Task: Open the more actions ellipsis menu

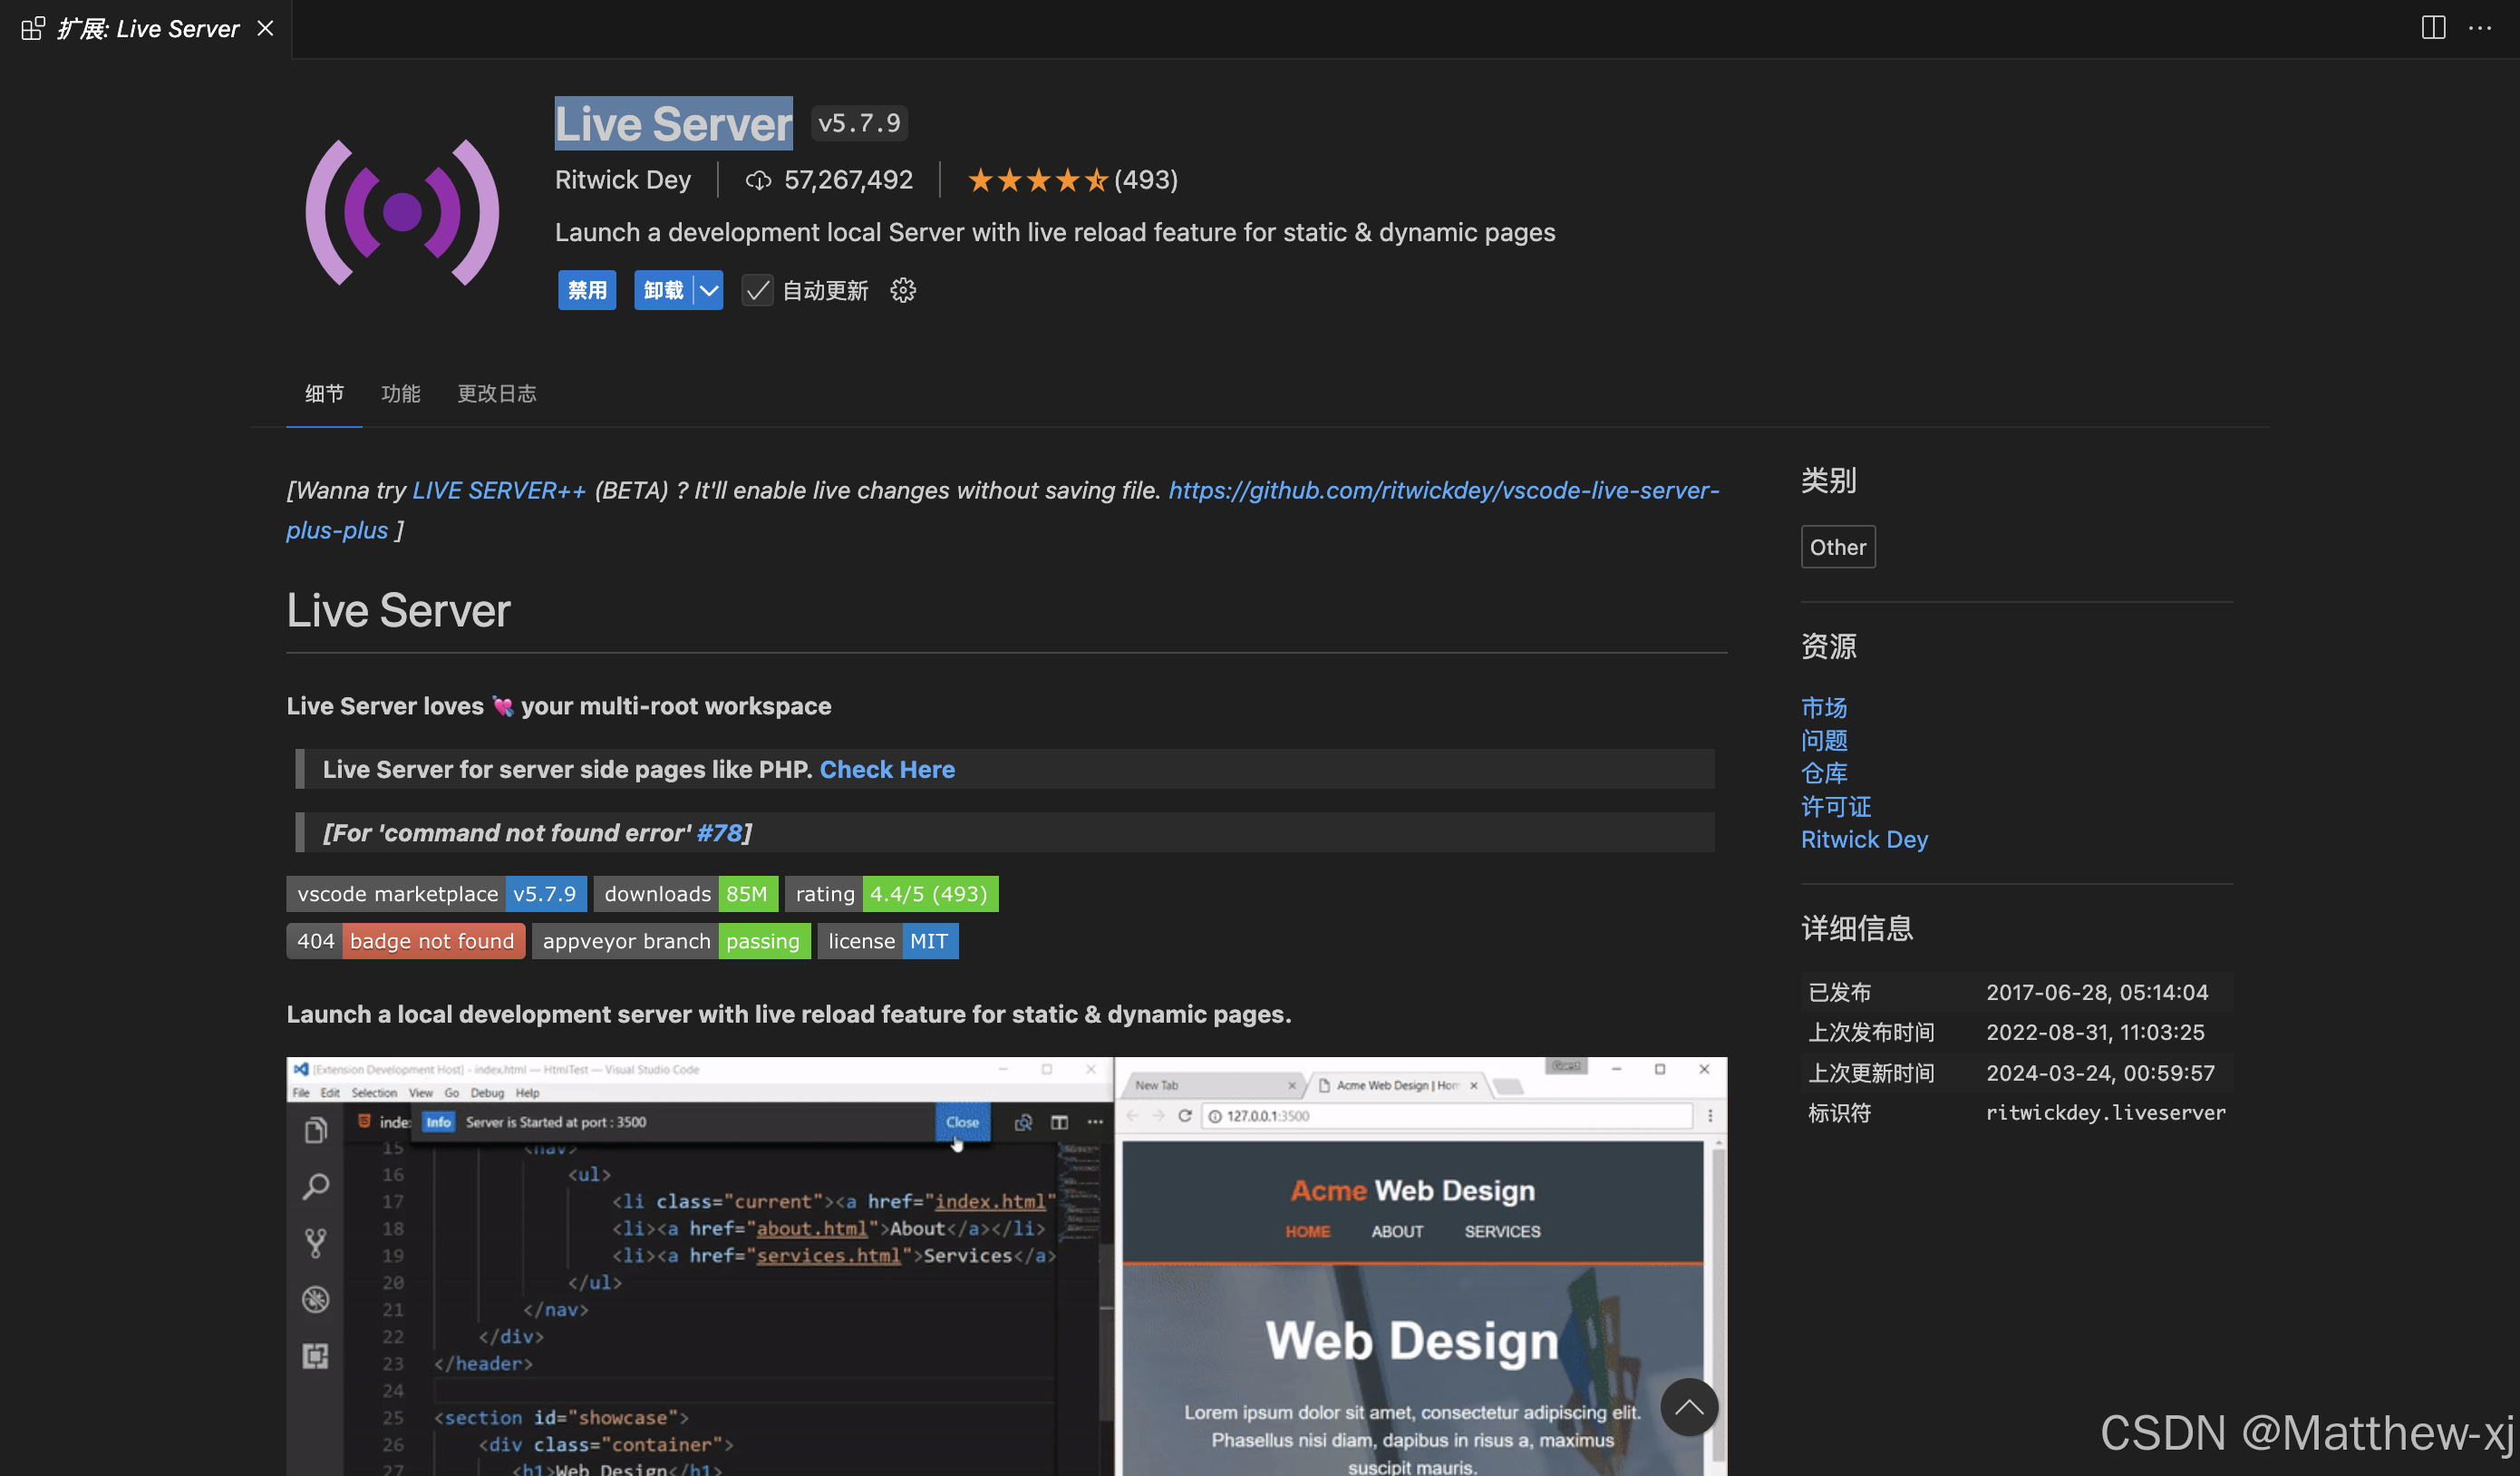Action: pyautogui.click(x=2480, y=28)
